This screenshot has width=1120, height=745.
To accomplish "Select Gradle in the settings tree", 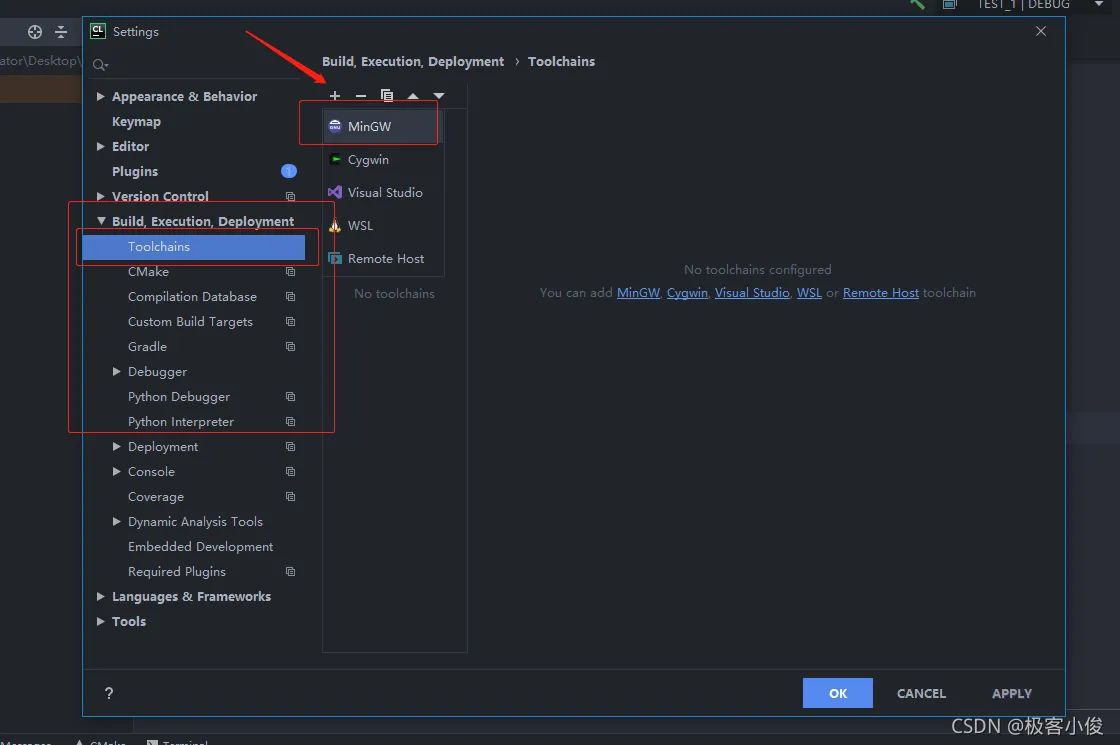I will pos(147,346).
